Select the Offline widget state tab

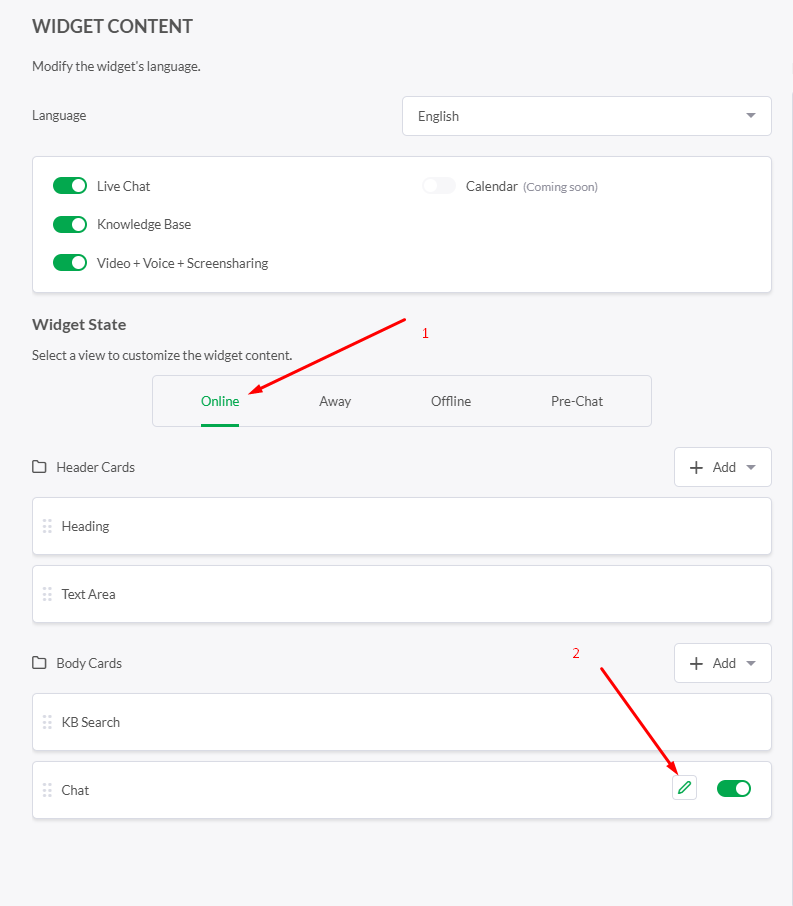451,401
